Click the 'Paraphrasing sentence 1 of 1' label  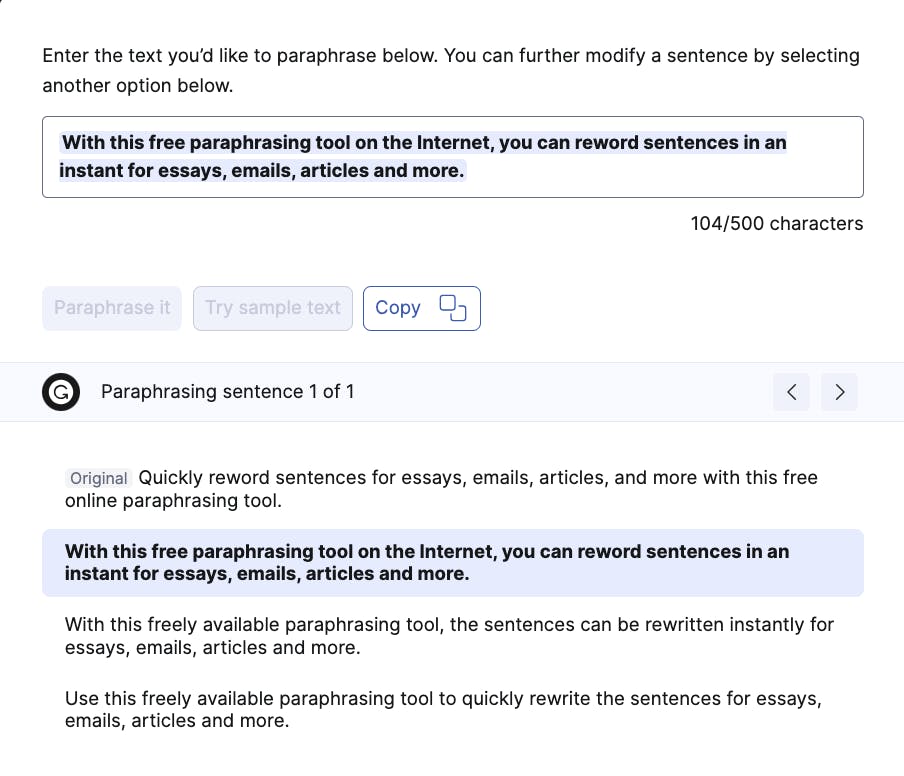click(x=228, y=392)
